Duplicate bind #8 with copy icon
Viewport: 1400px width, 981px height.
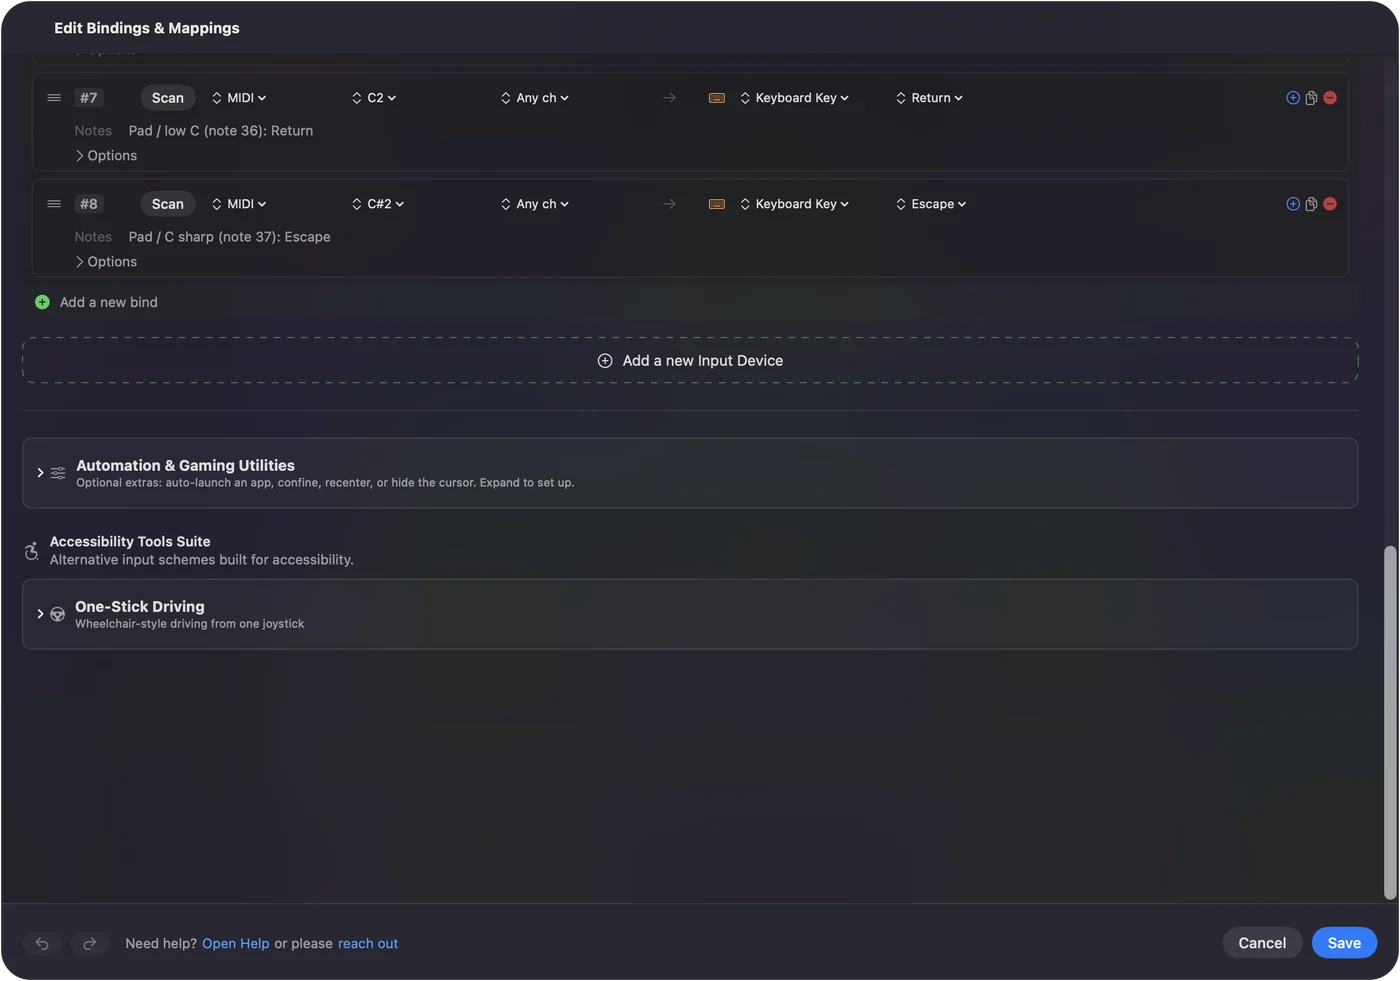coord(1311,204)
